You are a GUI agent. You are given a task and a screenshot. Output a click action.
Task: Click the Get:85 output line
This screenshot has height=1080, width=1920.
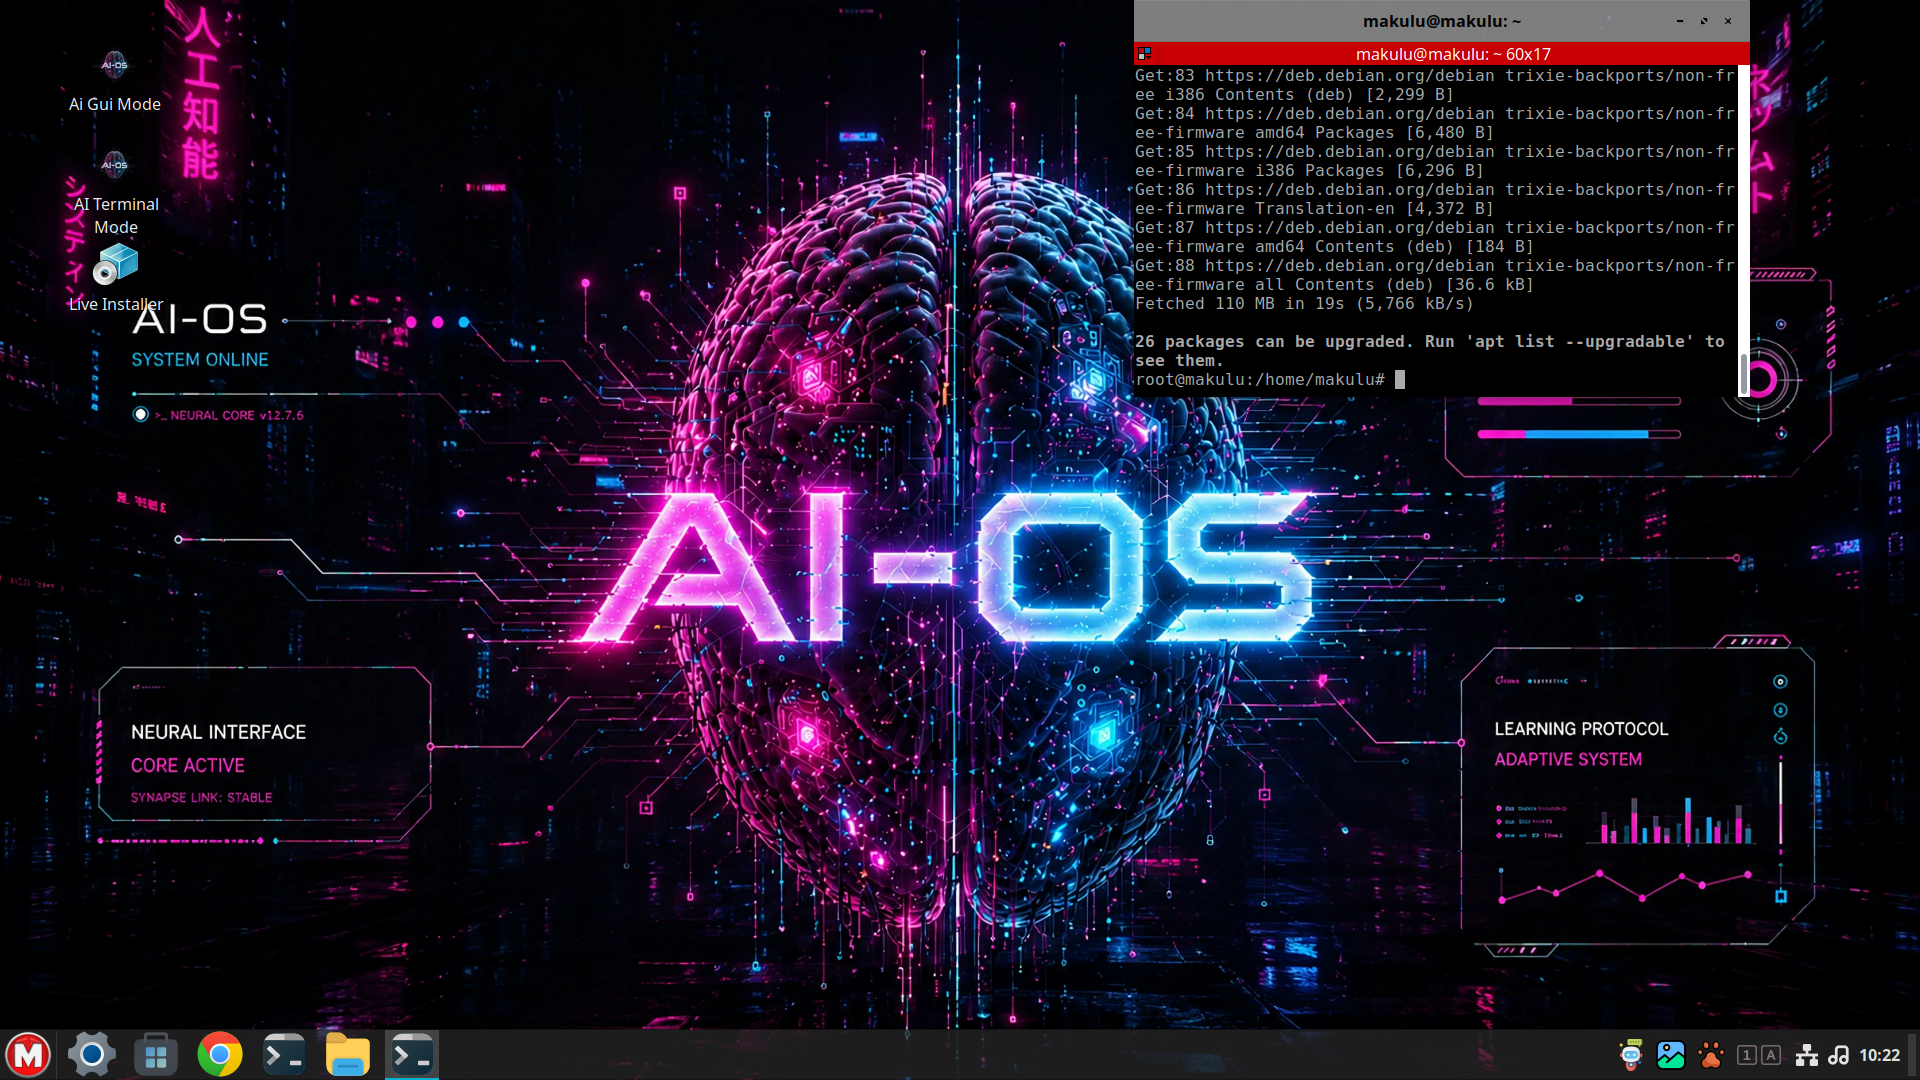tap(1435, 161)
